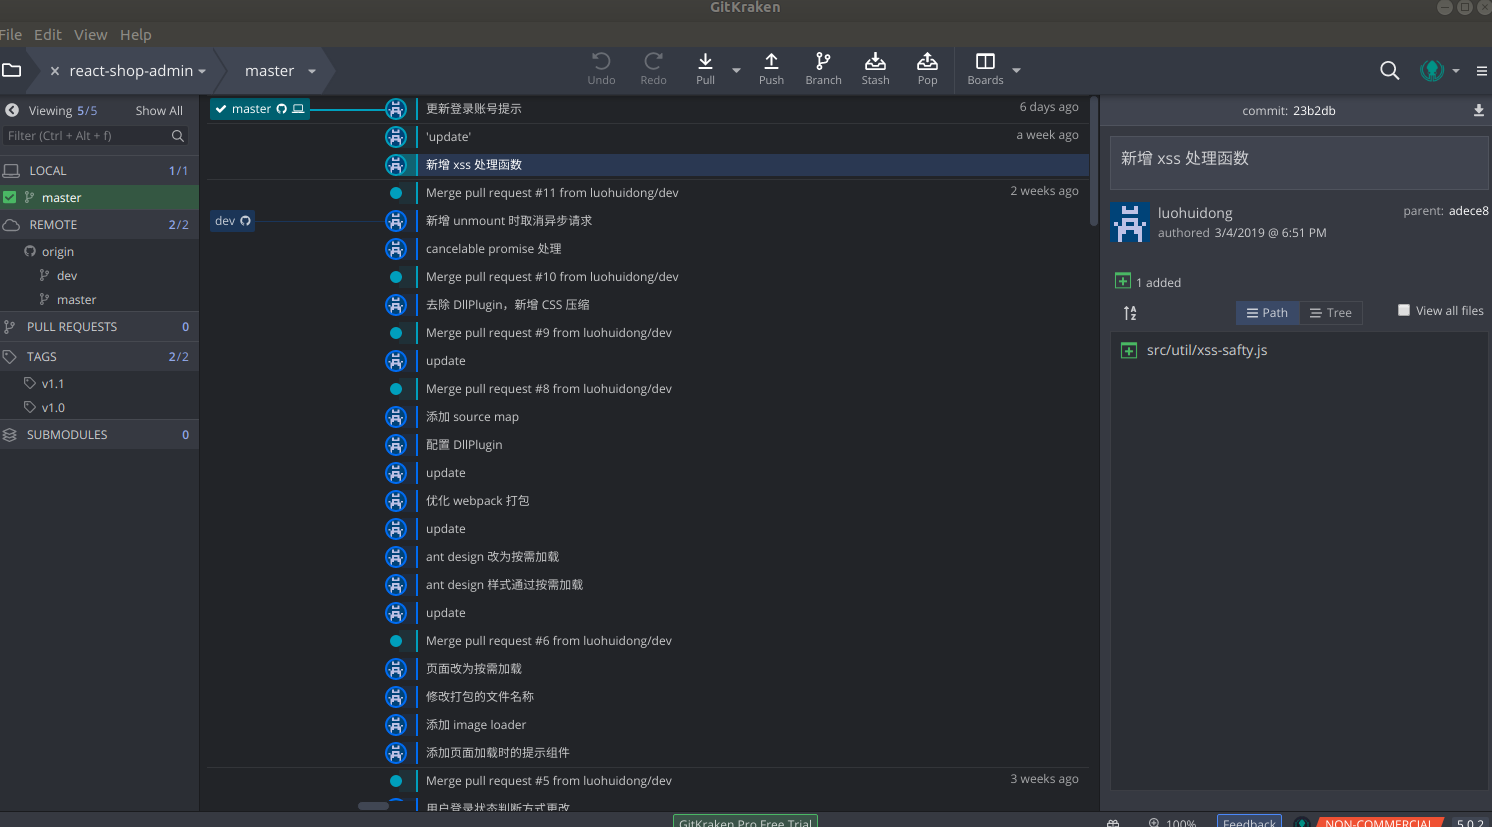
Task: Click the checked master branch label in graph
Action: (259, 109)
